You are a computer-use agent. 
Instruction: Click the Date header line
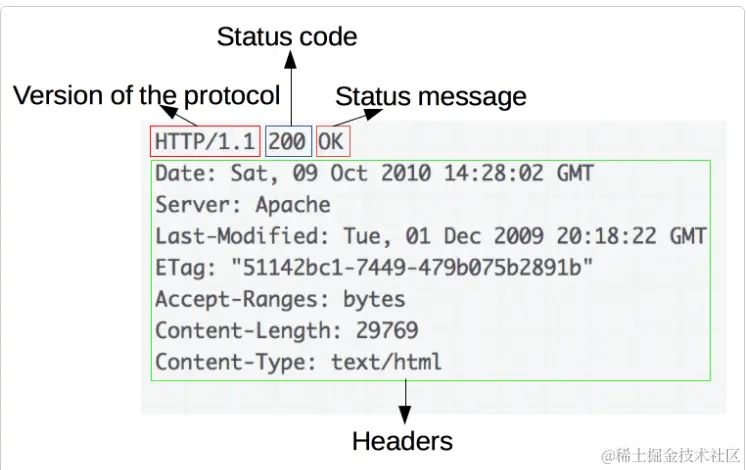point(373,174)
